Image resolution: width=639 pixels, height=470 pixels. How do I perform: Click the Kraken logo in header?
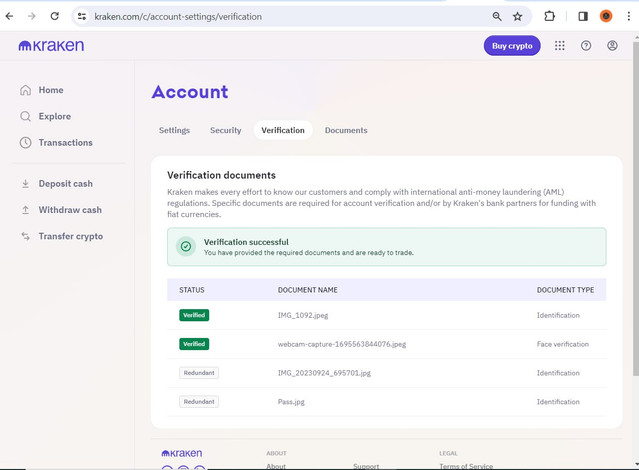[51, 46]
